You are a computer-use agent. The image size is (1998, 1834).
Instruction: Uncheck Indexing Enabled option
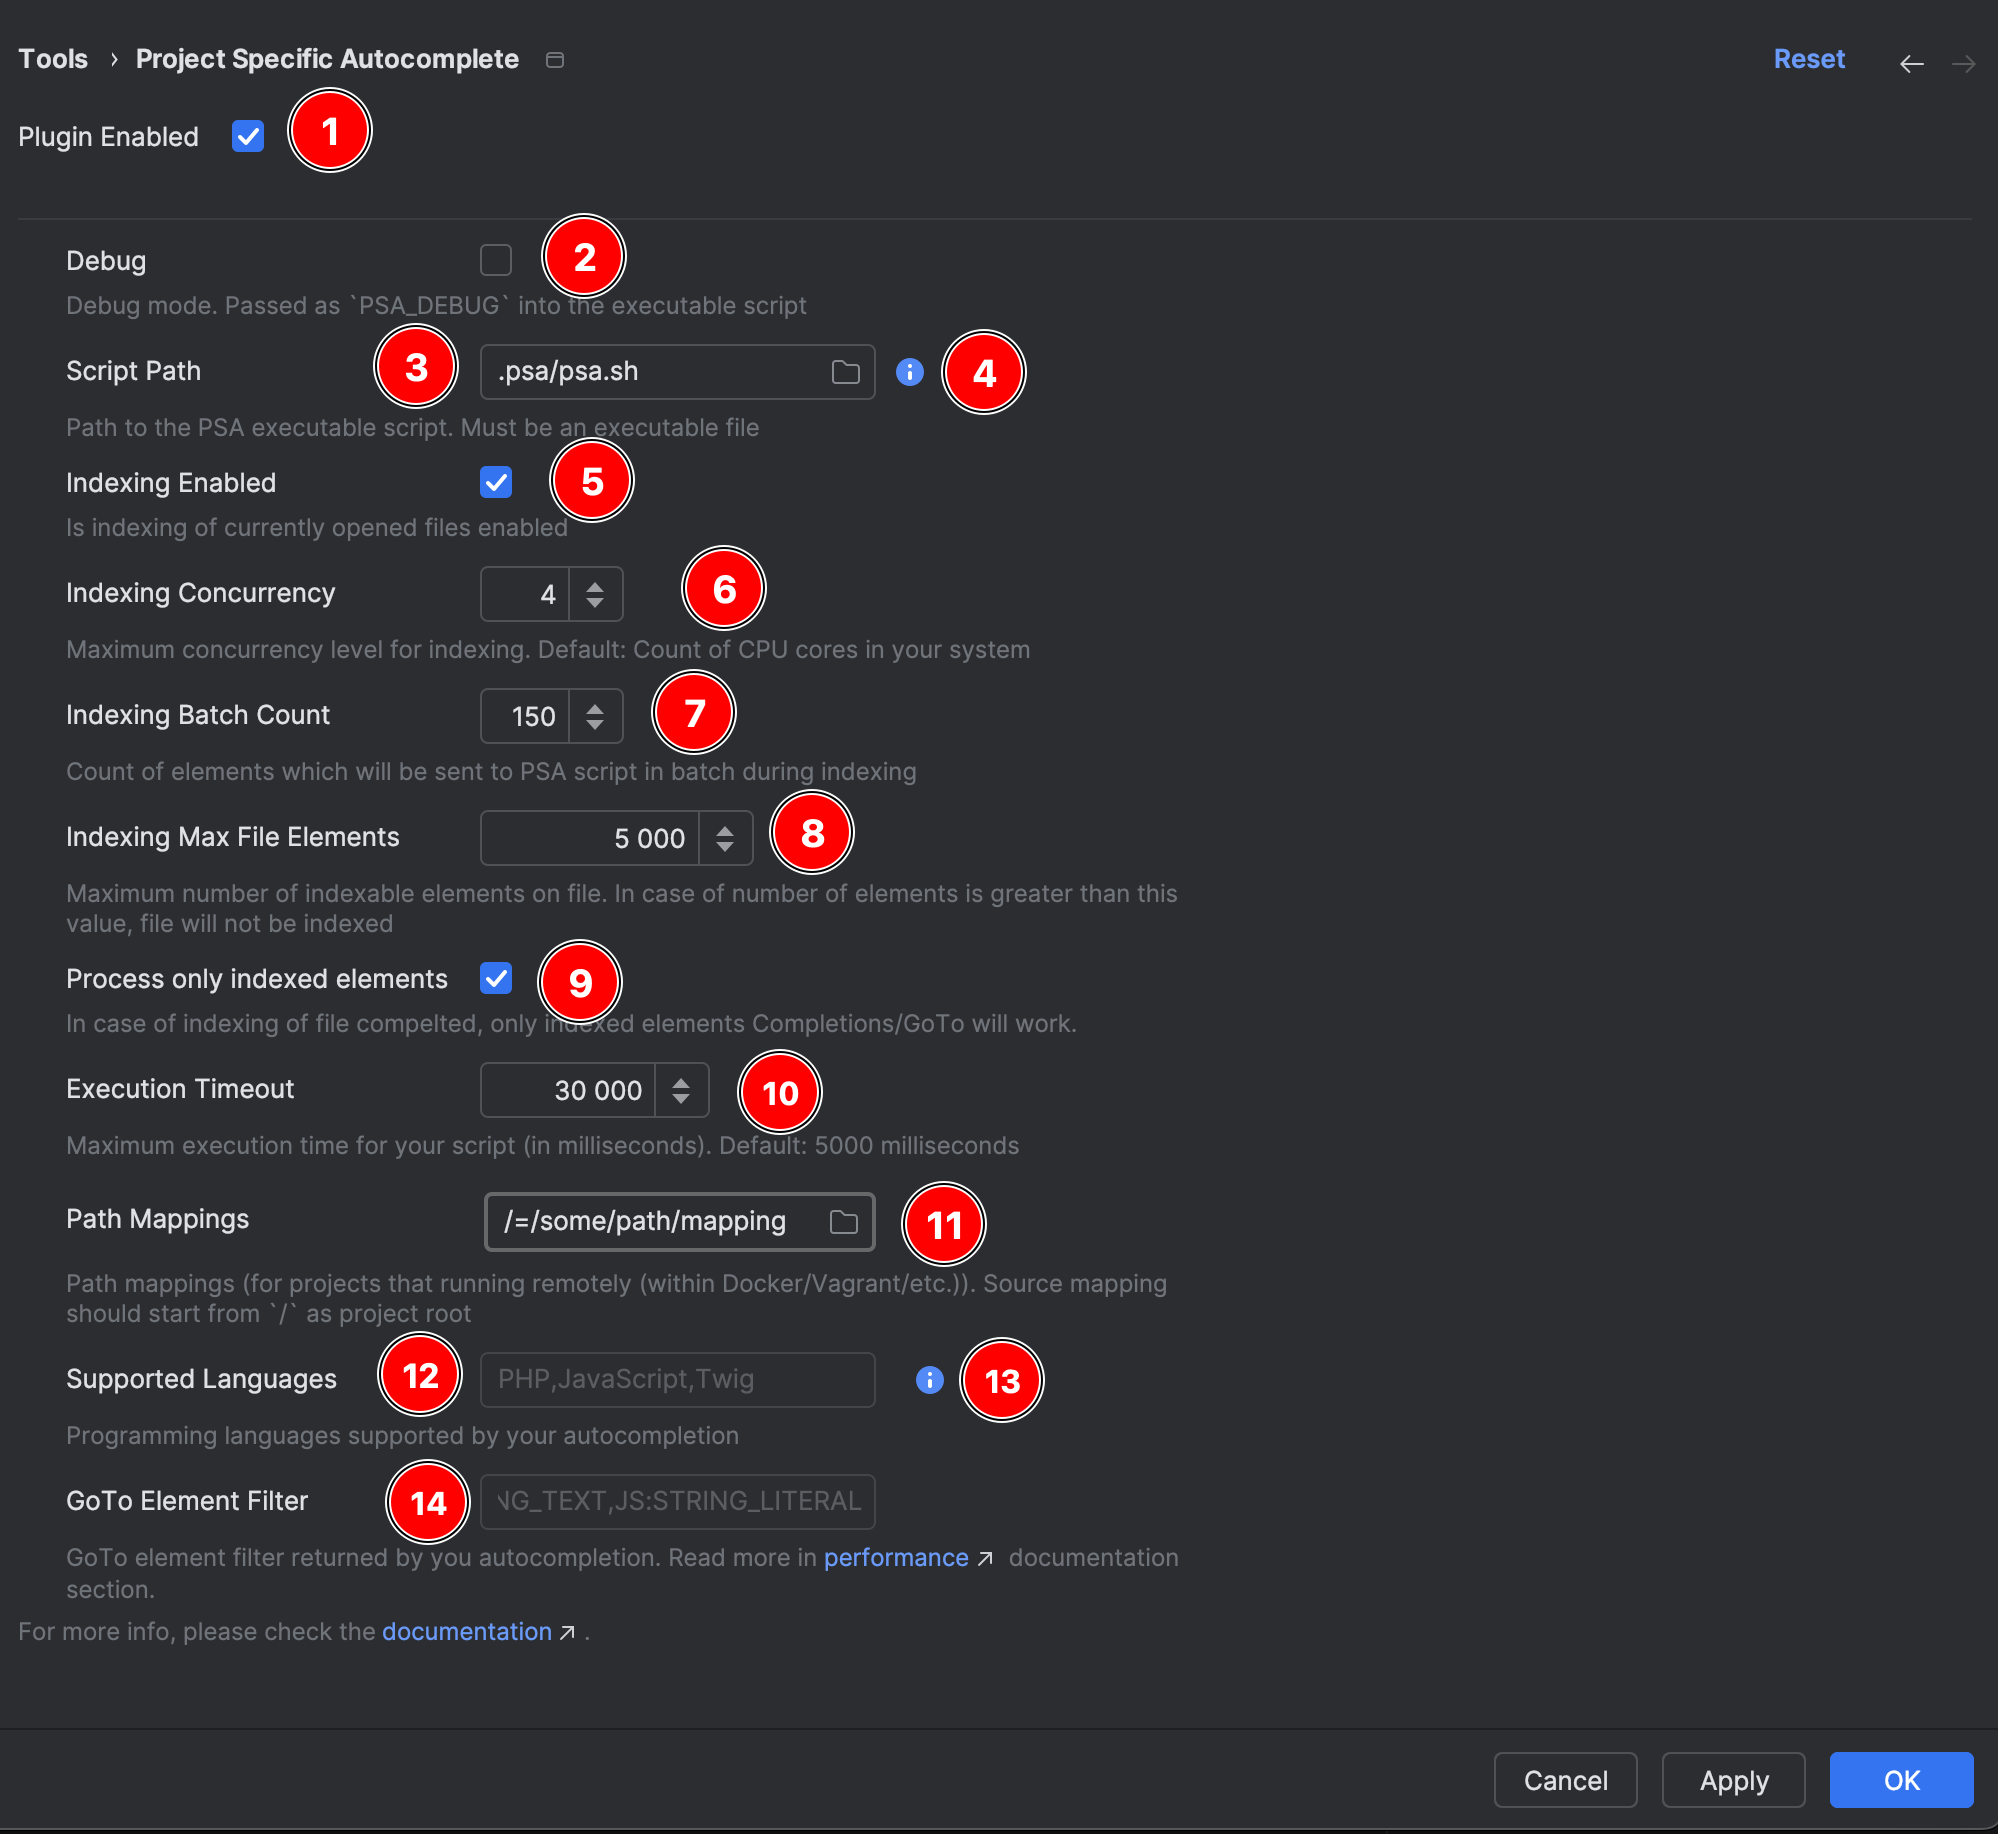496,482
